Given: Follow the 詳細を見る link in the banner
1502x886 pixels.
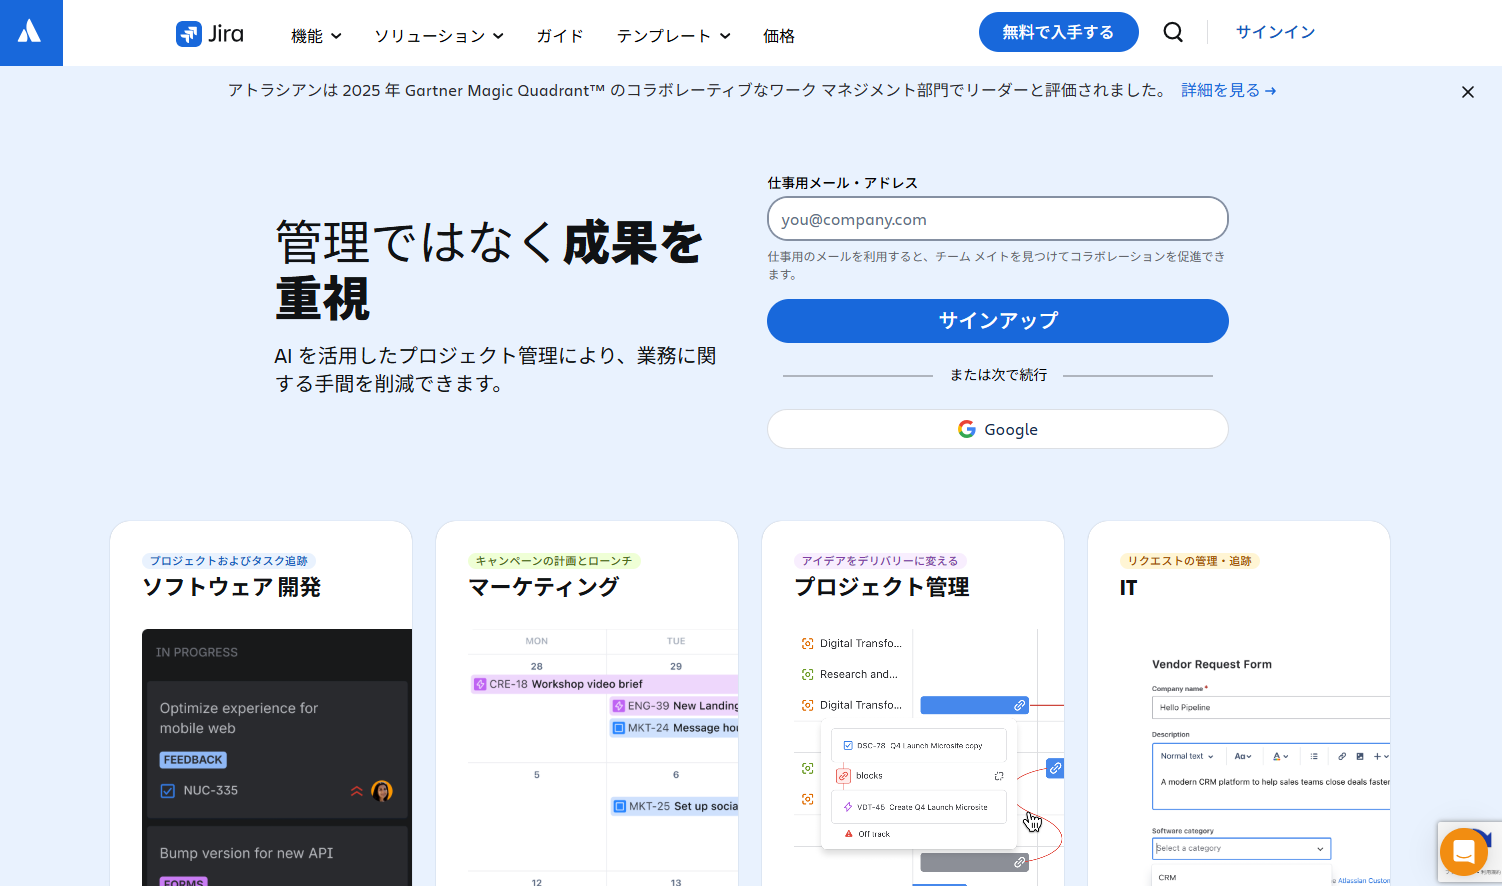Looking at the screenshot, I should coord(1228,90).
